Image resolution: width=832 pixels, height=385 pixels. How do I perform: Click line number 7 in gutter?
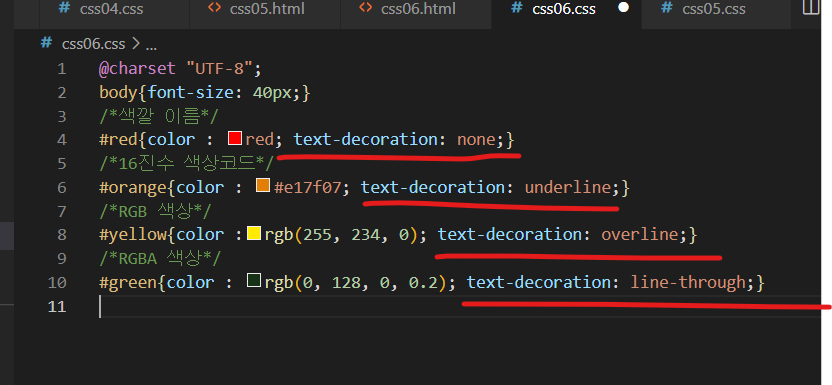[x=62, y=211]
